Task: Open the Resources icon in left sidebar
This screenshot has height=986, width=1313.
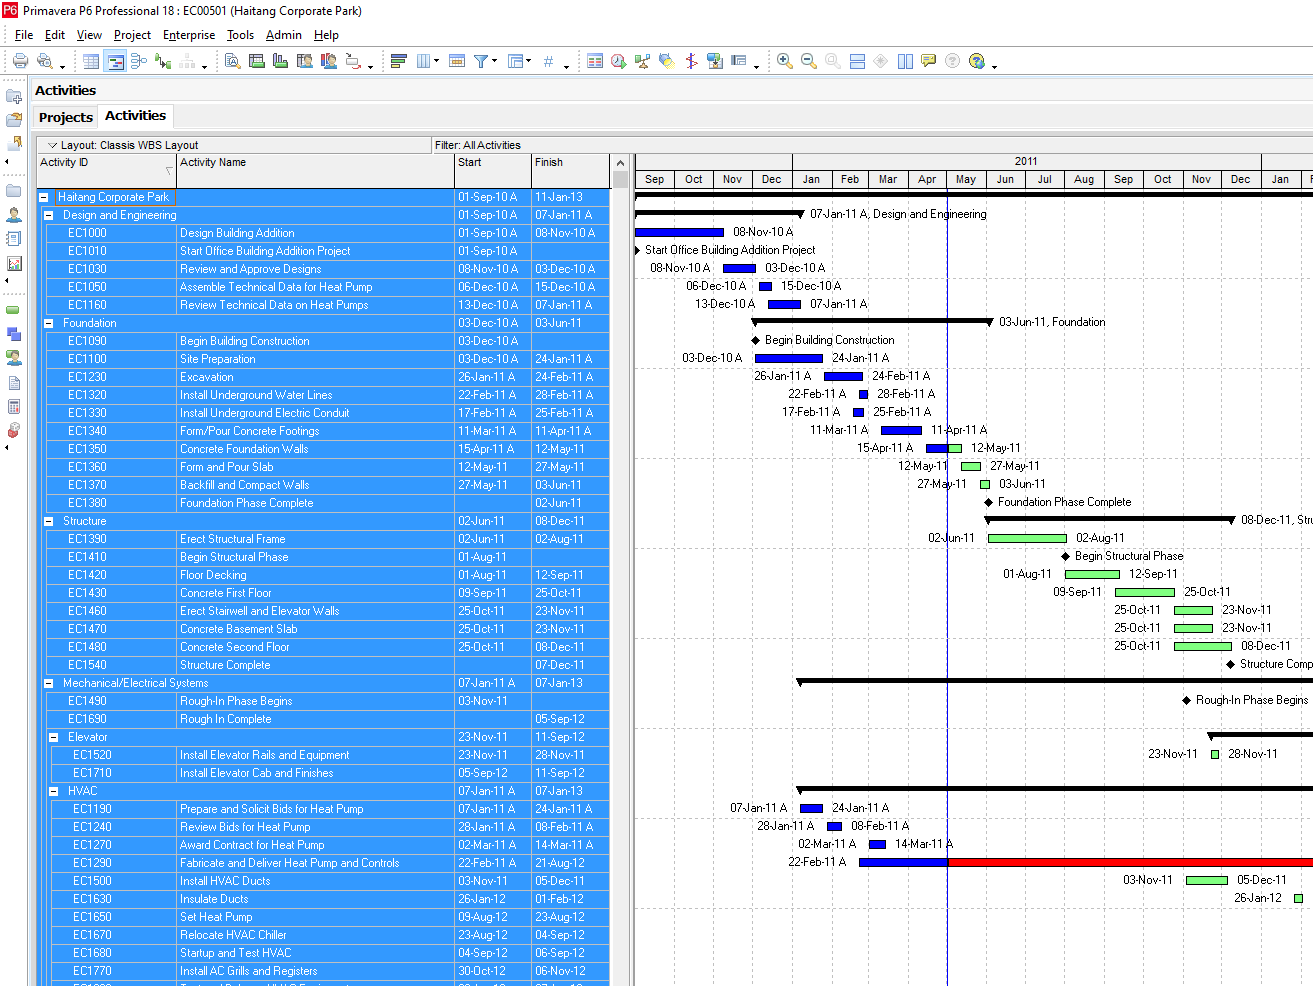Action: click(14, 215)
